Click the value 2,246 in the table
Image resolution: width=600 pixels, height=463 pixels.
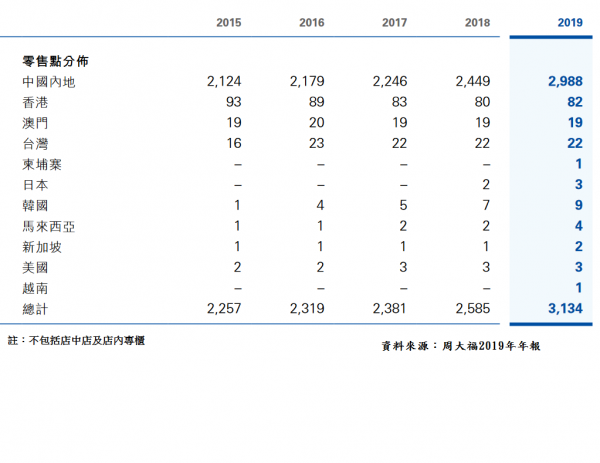click(x=390, y=82)
